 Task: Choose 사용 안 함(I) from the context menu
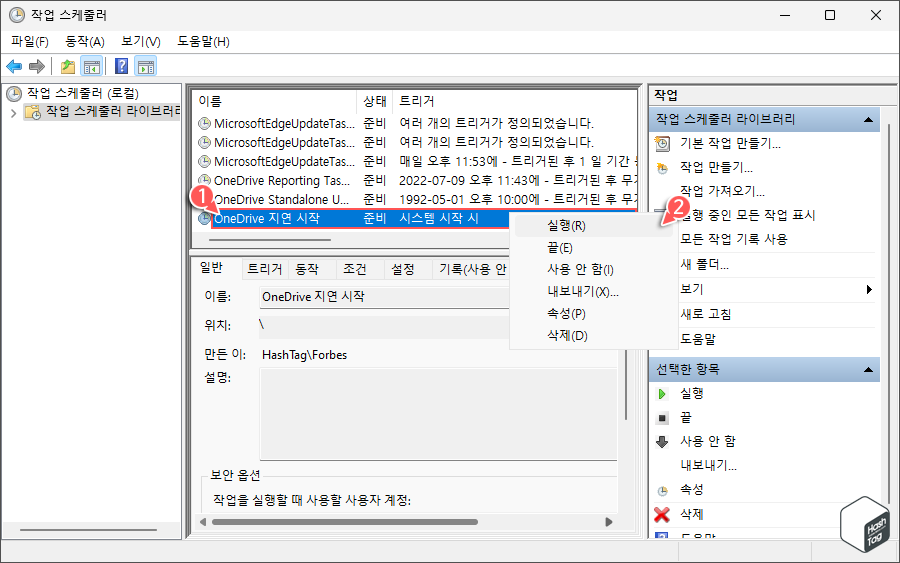click(x=593, y=270)
